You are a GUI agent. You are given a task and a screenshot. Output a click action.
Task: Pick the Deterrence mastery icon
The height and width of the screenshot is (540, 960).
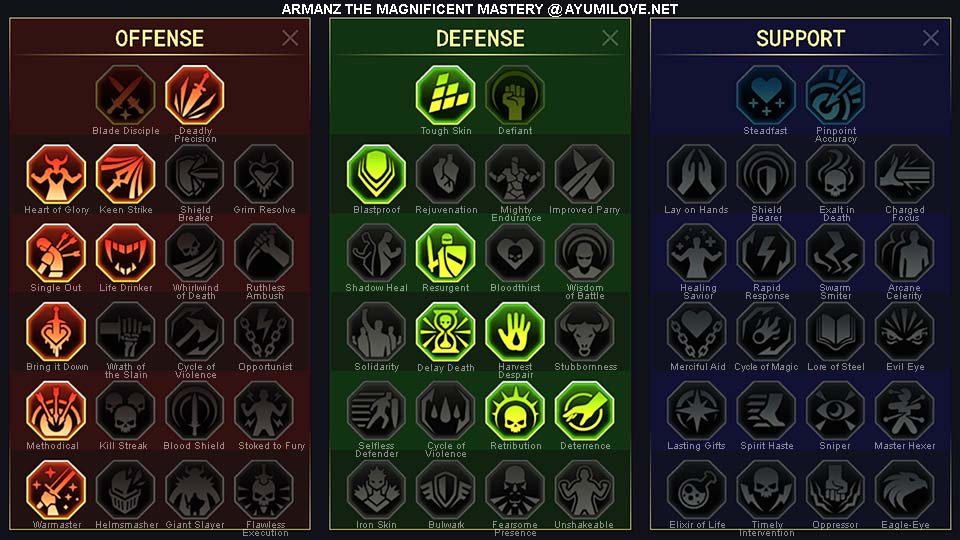(x=584, y=411)
